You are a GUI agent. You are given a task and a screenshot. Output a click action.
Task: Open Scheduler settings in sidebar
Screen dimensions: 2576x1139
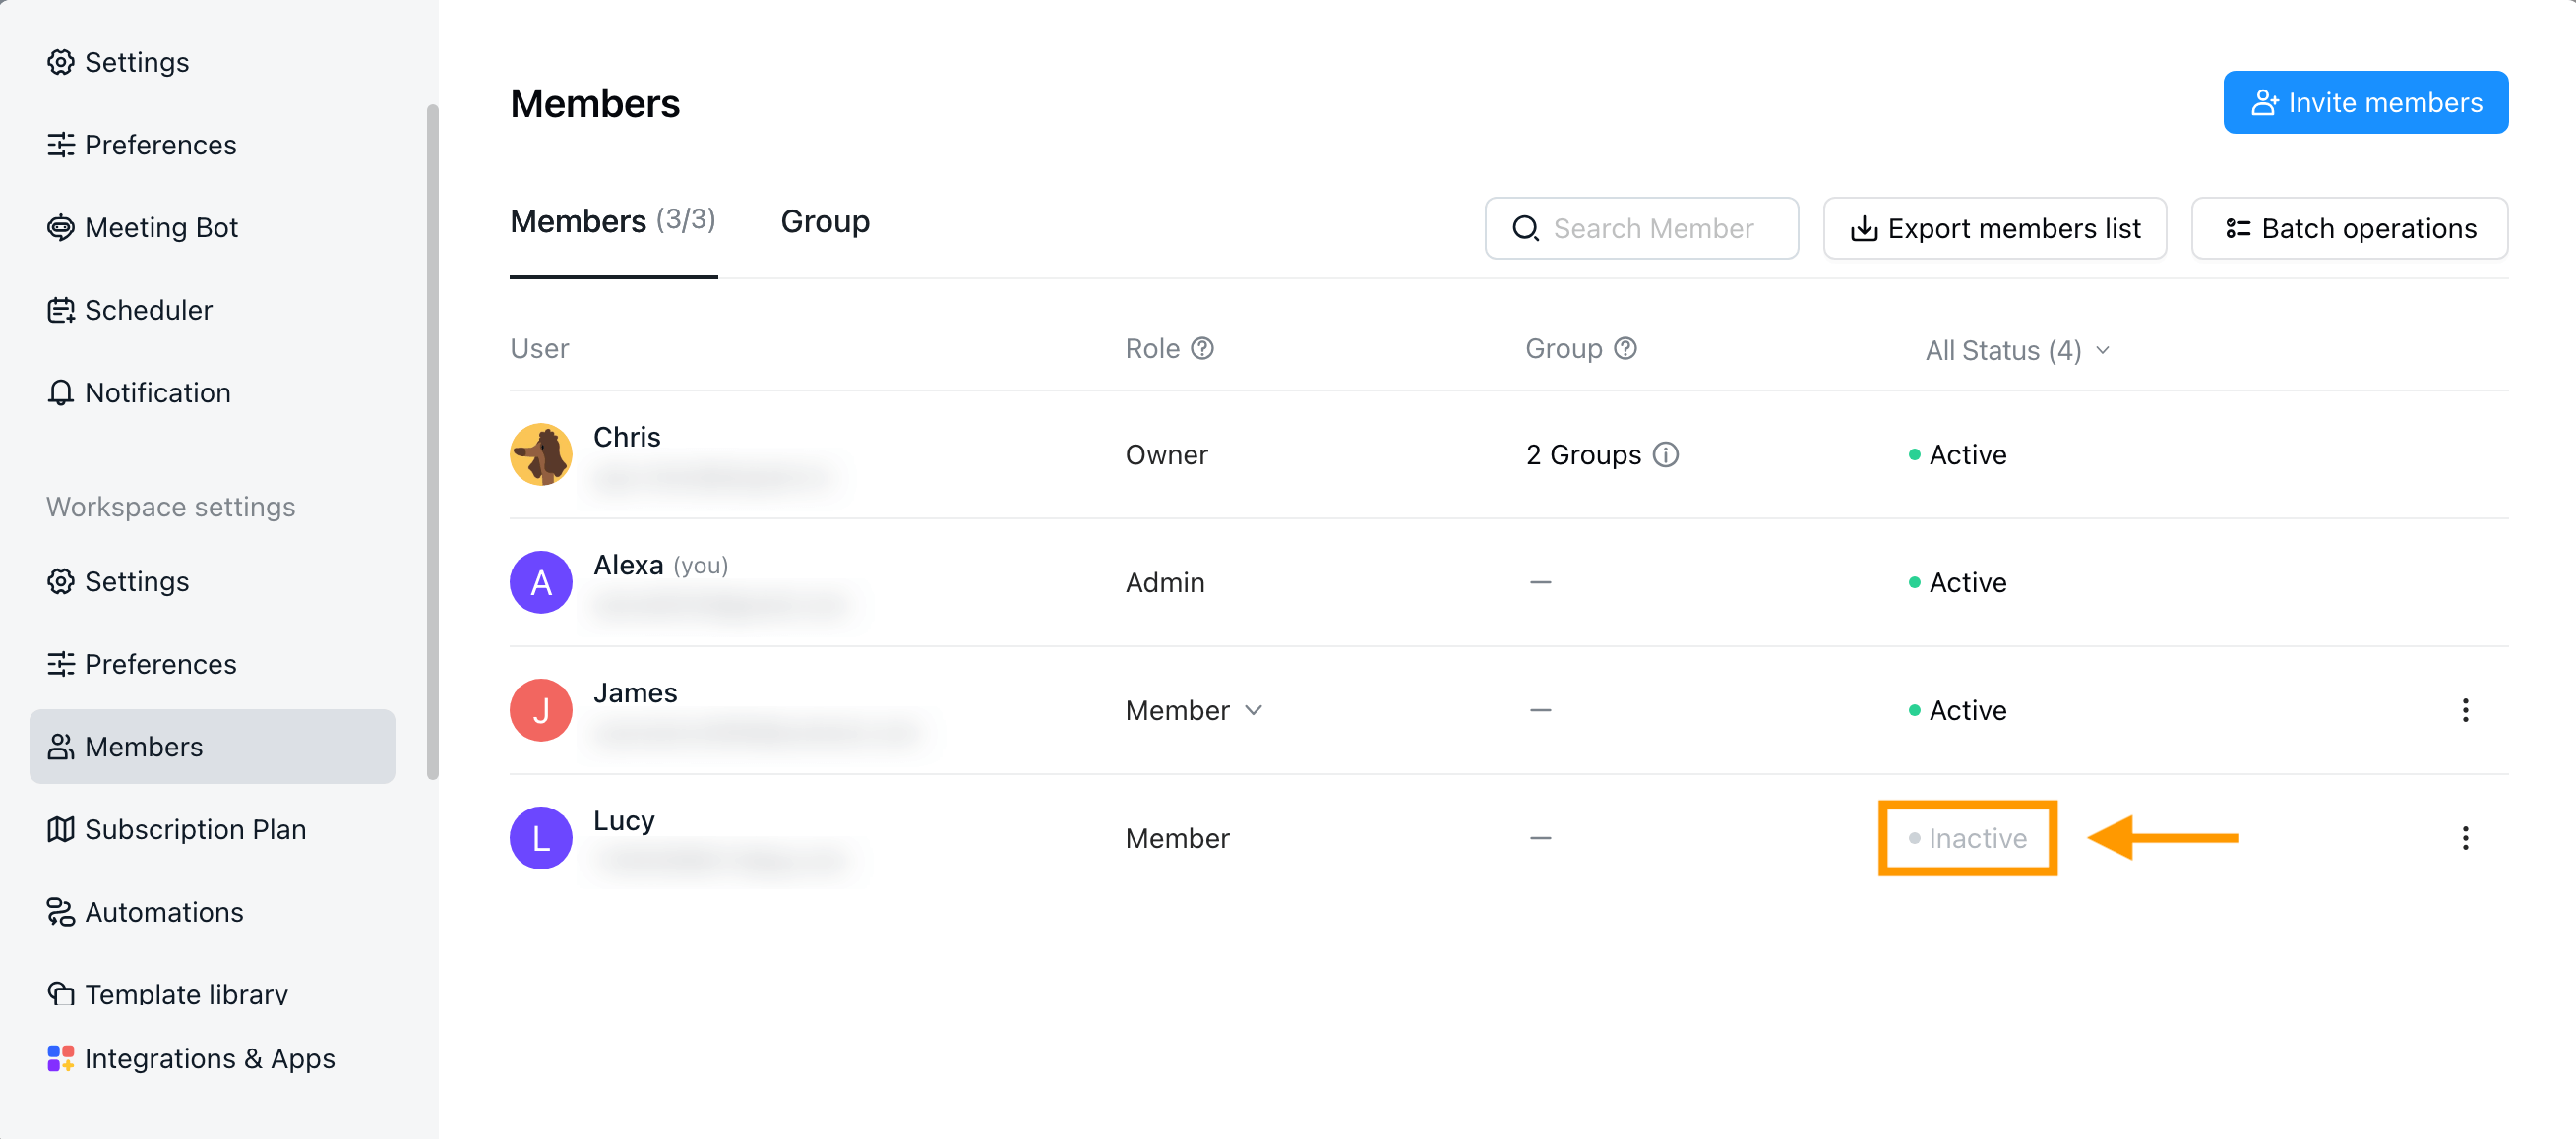[x=148, y=310]
